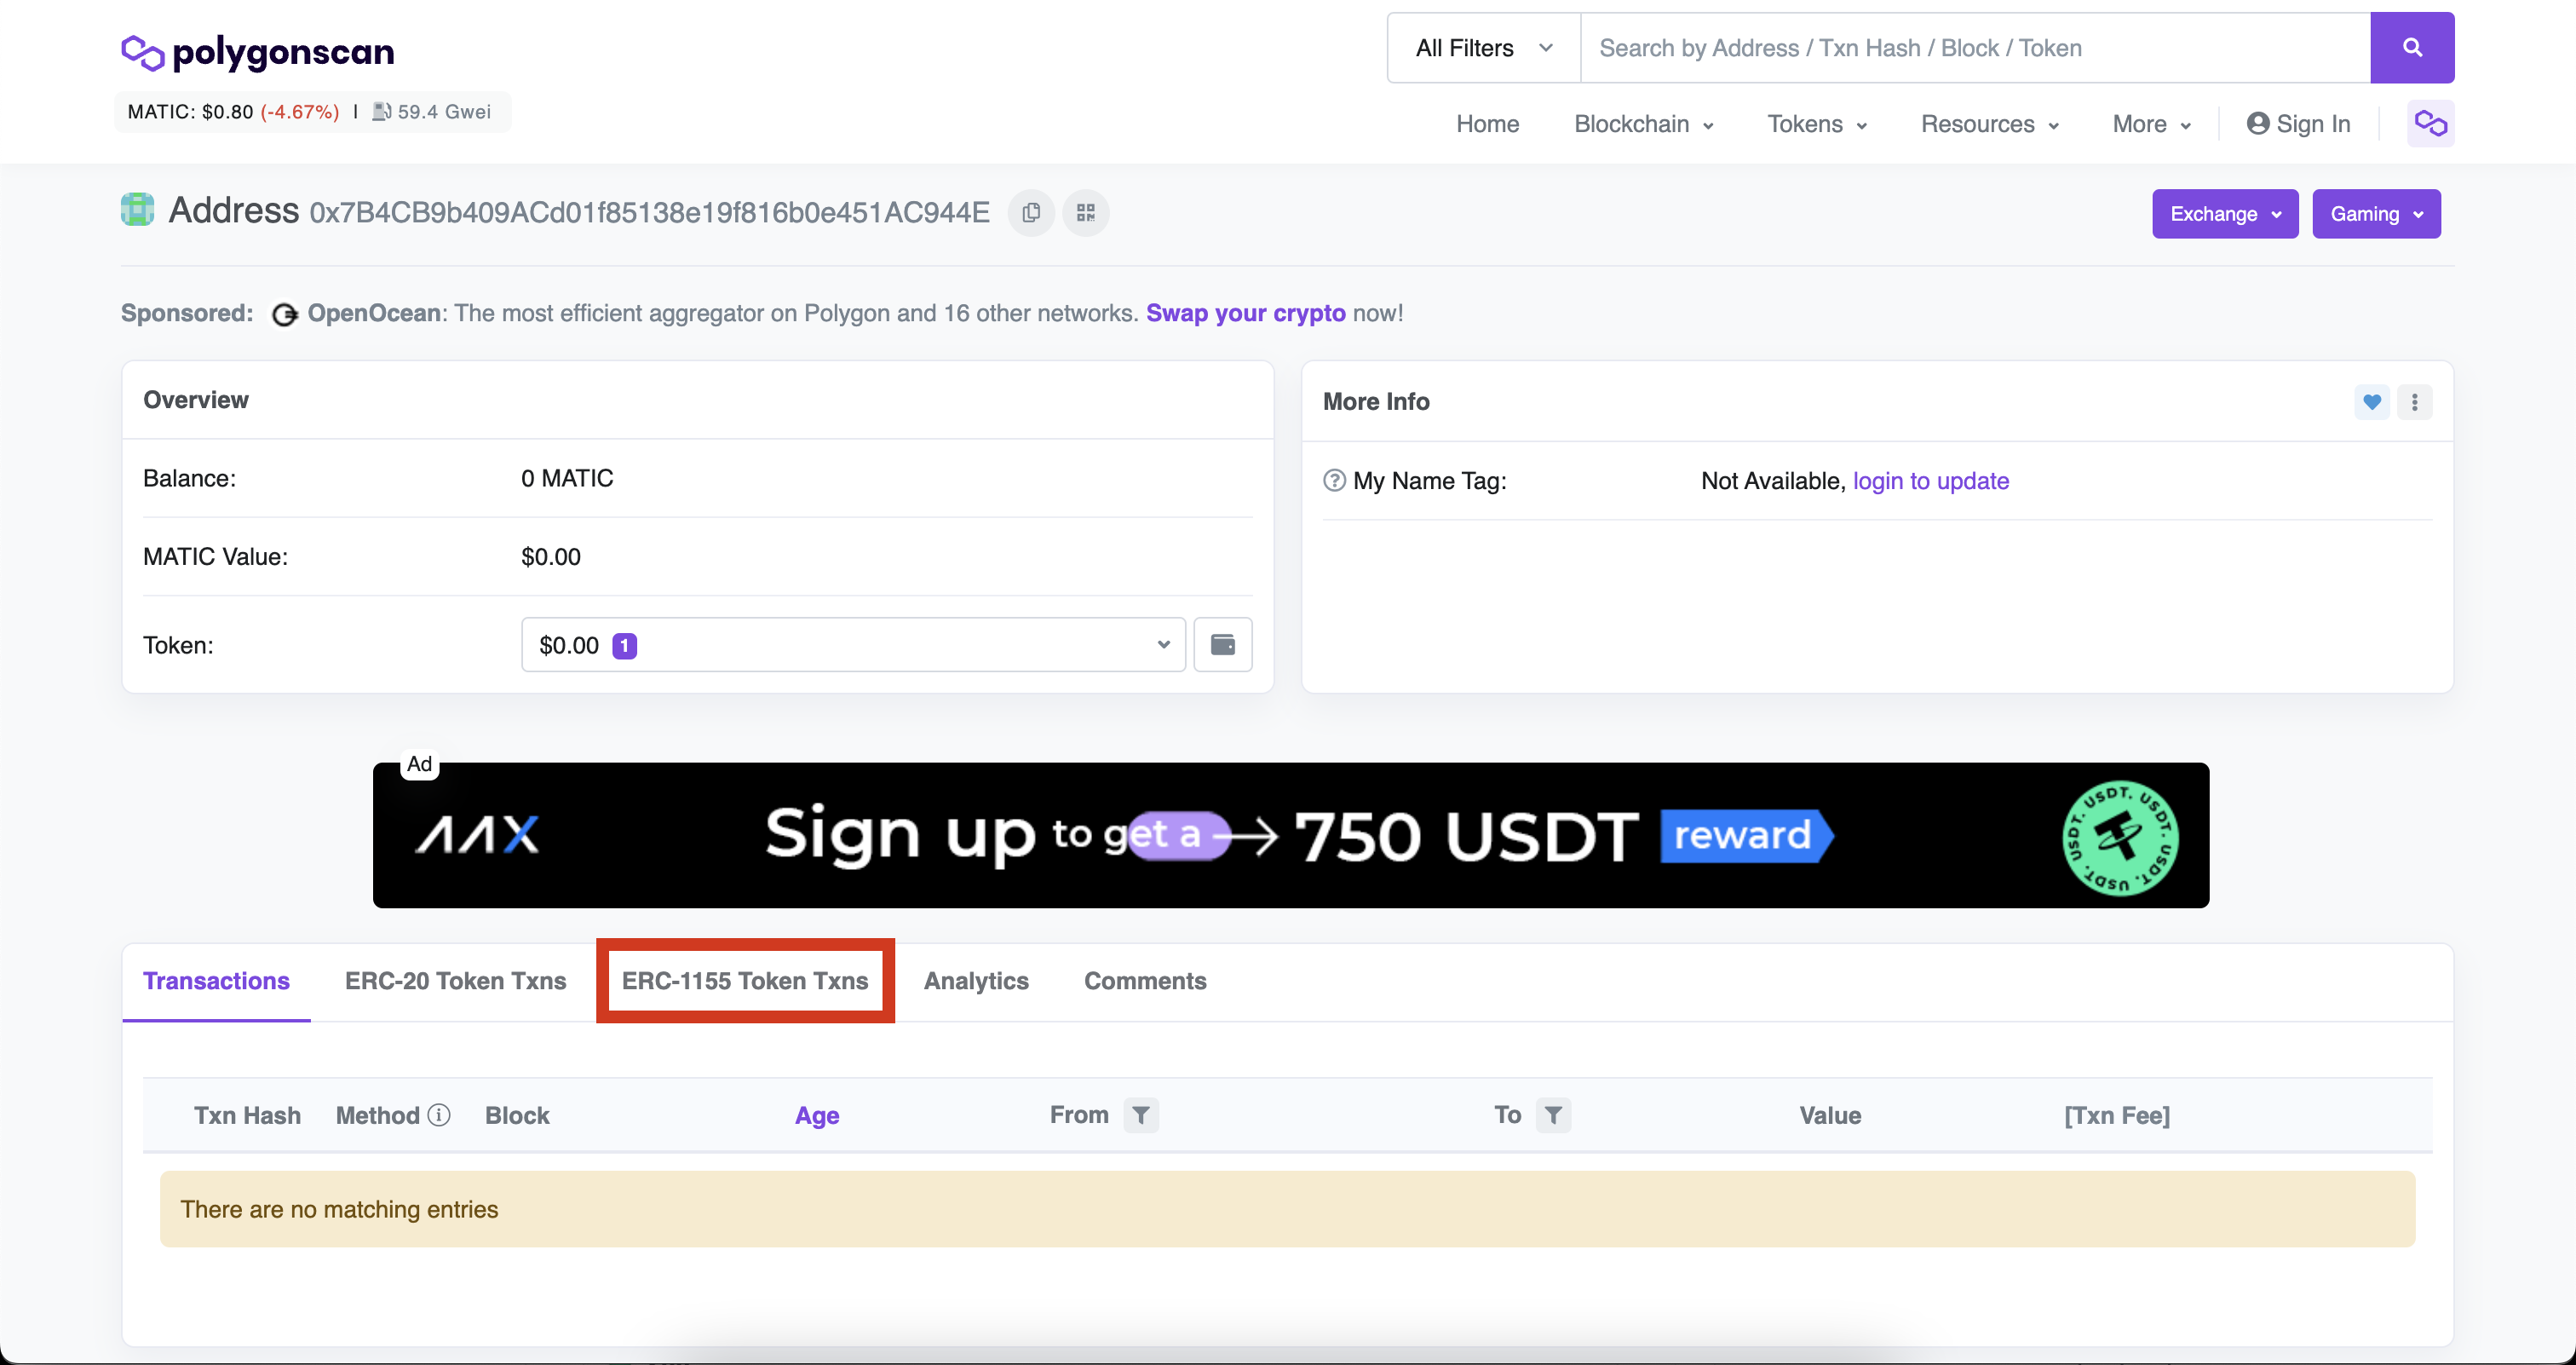Click the login to update link
2576x1365 pixels.
1930,481
